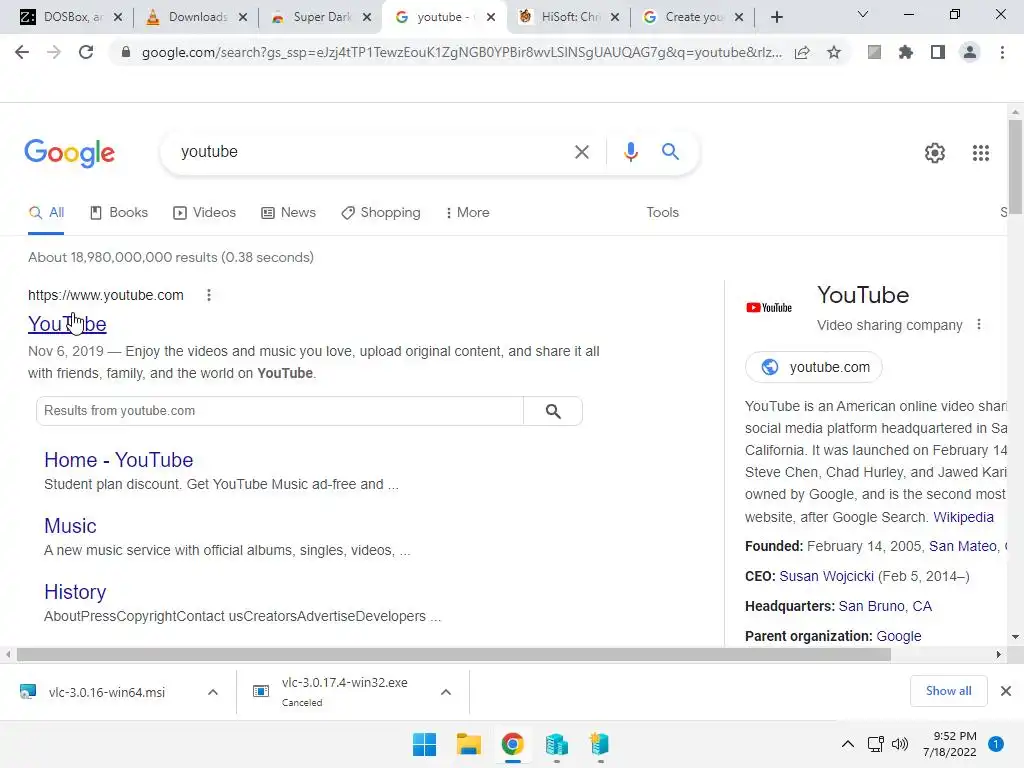Open the History sitelink

[x=75, y=592]
